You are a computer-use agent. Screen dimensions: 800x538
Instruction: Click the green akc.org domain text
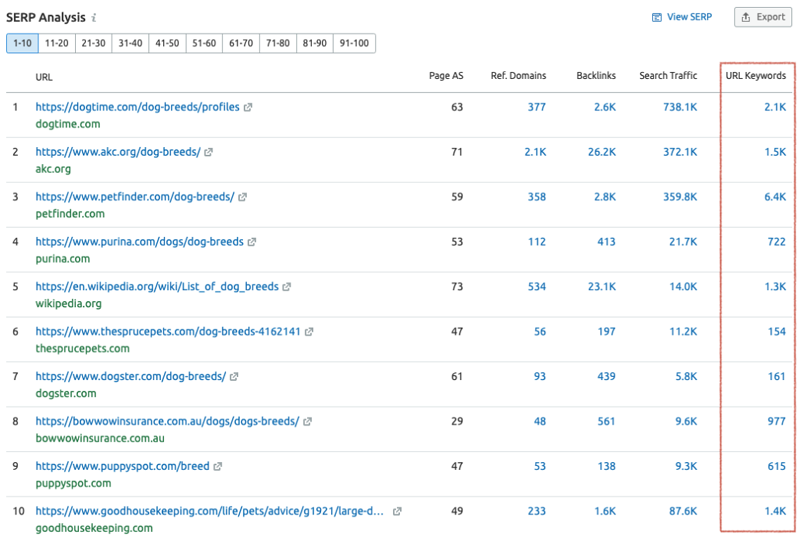click(x=53, y=169)
